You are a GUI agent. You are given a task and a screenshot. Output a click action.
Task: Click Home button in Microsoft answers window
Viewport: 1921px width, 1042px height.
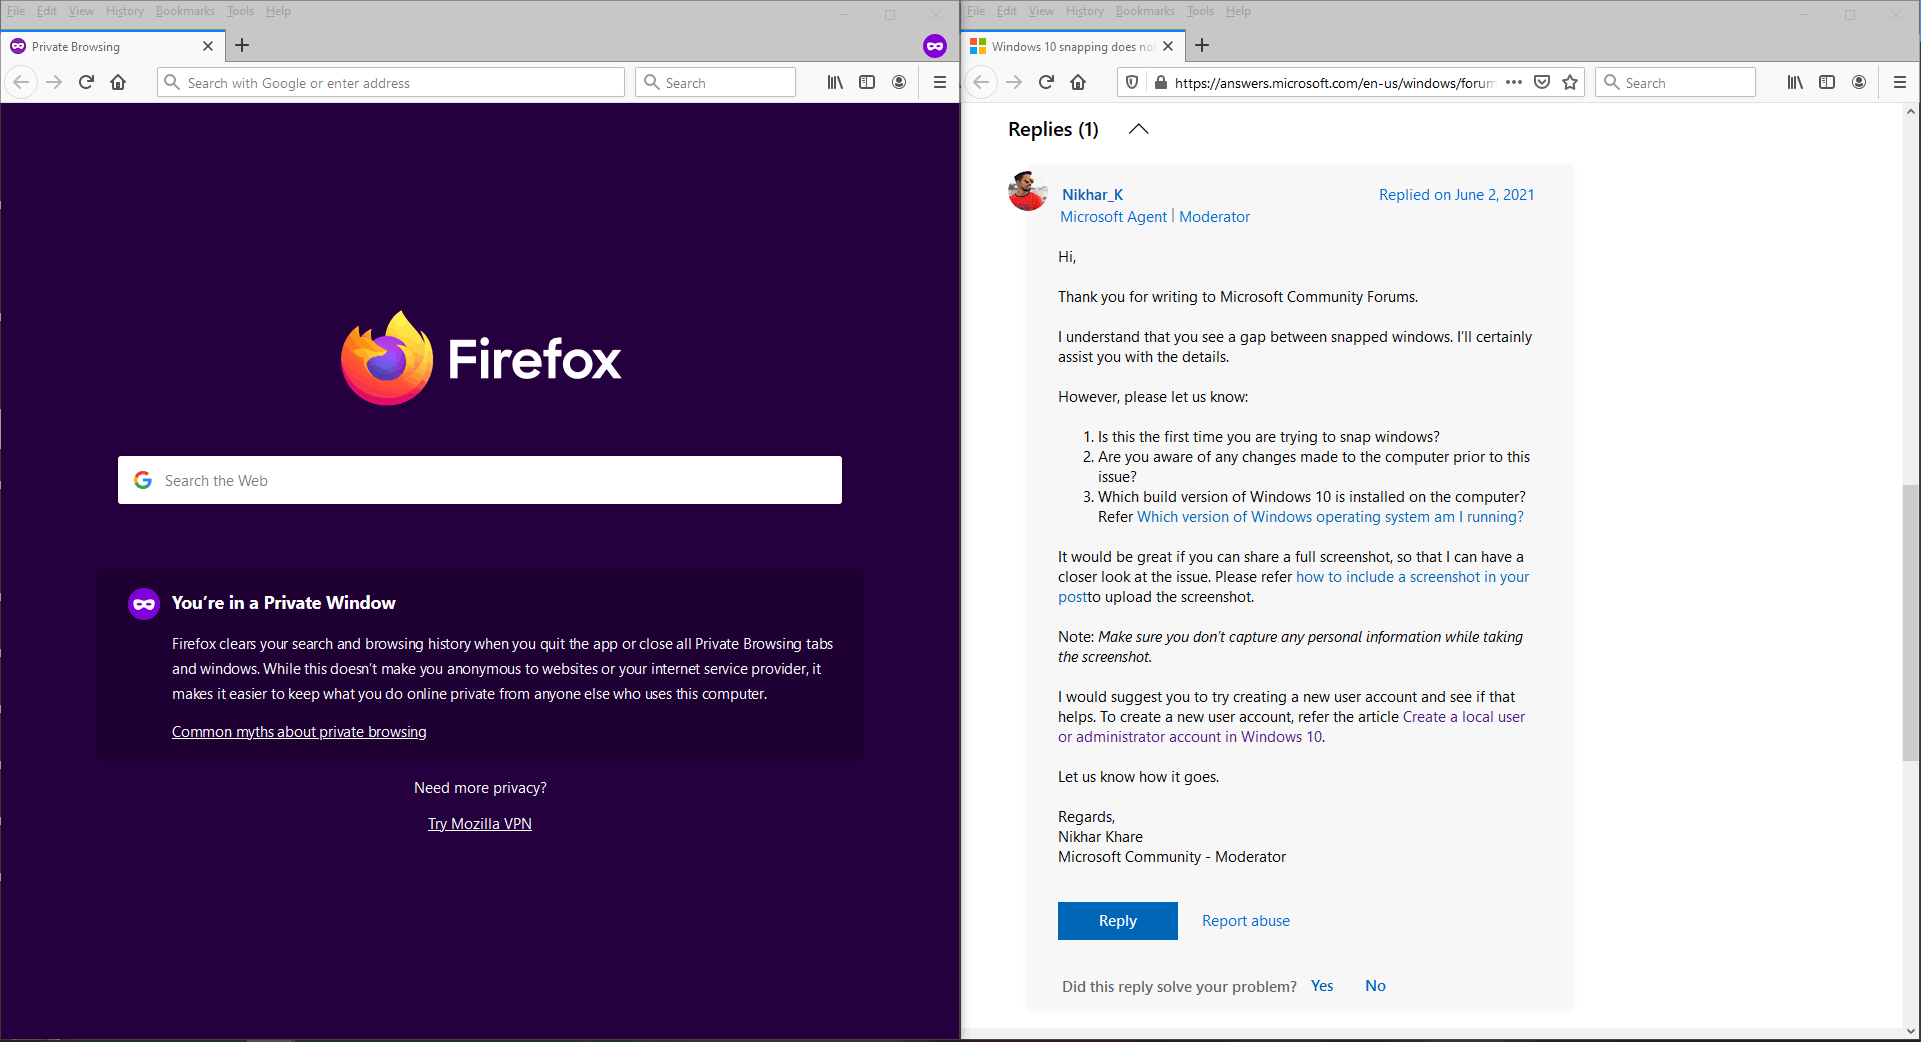pyautogui.click(x=1078, y=83)
